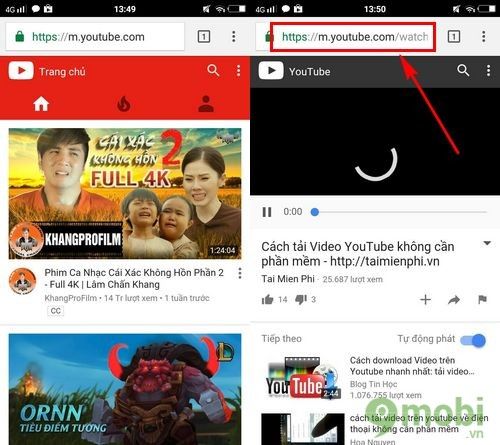Open Chrome overflow menu on right phone
The image size is (500, 445).
(x=484, y=36)
